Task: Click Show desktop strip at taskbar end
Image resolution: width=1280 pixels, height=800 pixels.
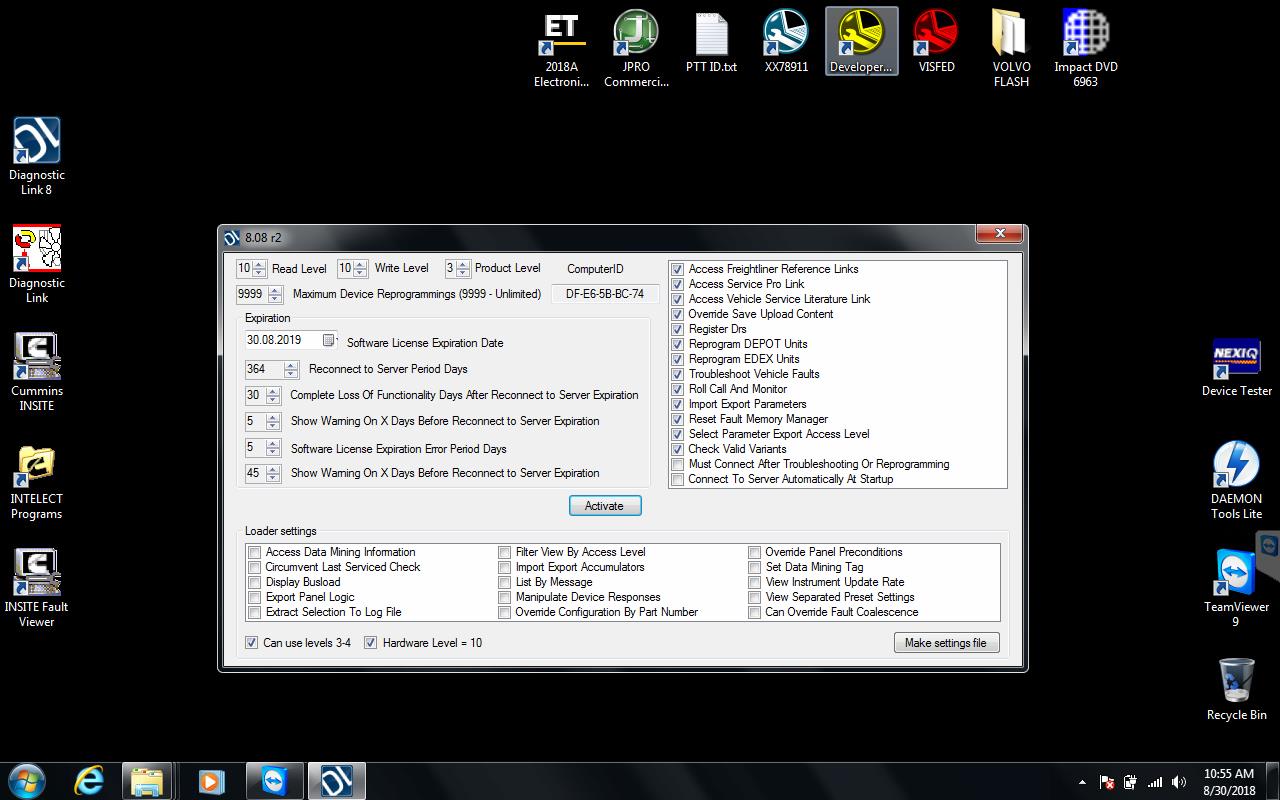Action: [x=1272, y=781]
